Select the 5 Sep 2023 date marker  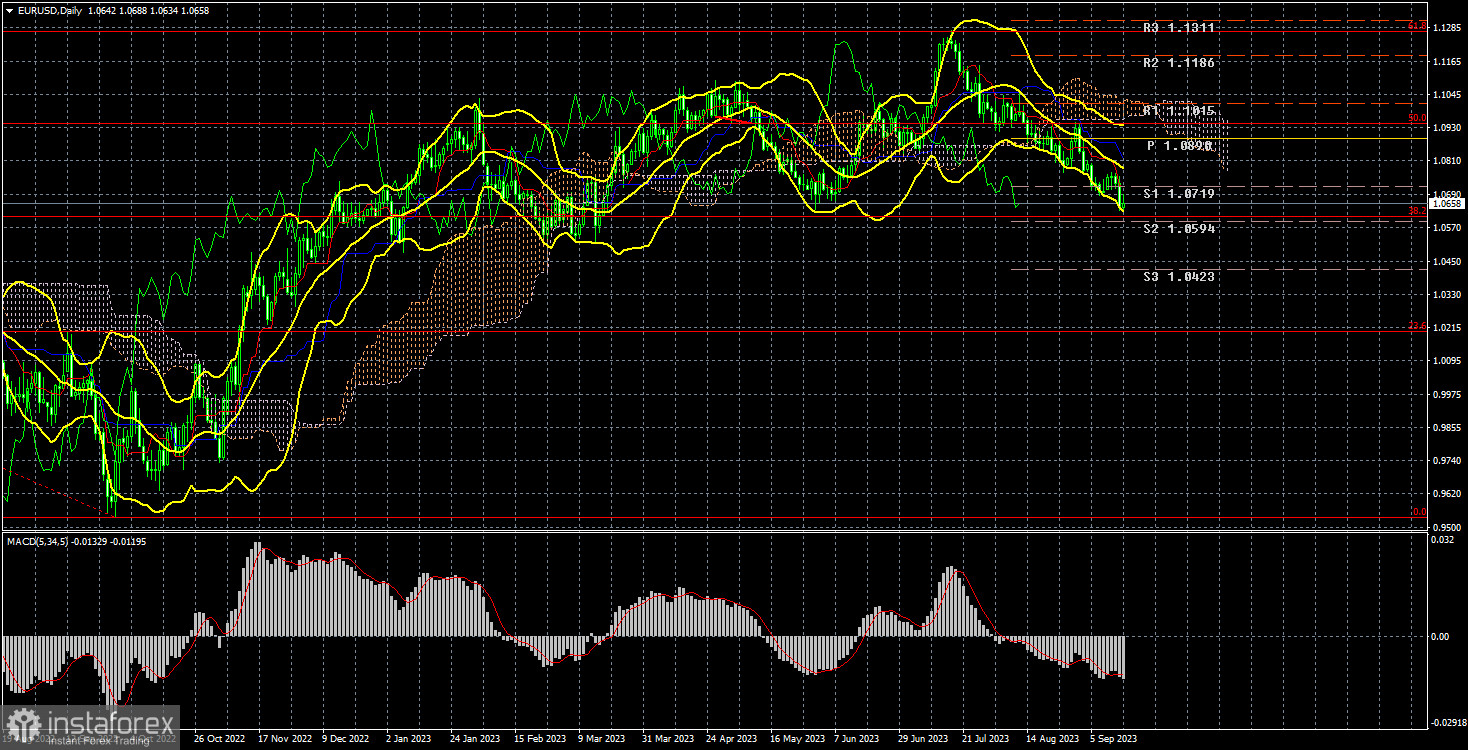pos(1114,739)
